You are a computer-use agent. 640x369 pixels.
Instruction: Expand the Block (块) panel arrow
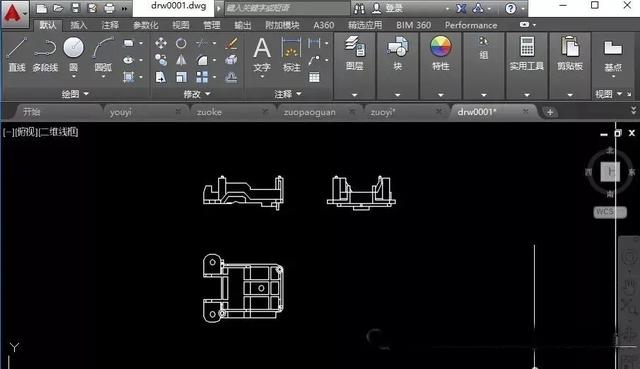pos(398,95)
